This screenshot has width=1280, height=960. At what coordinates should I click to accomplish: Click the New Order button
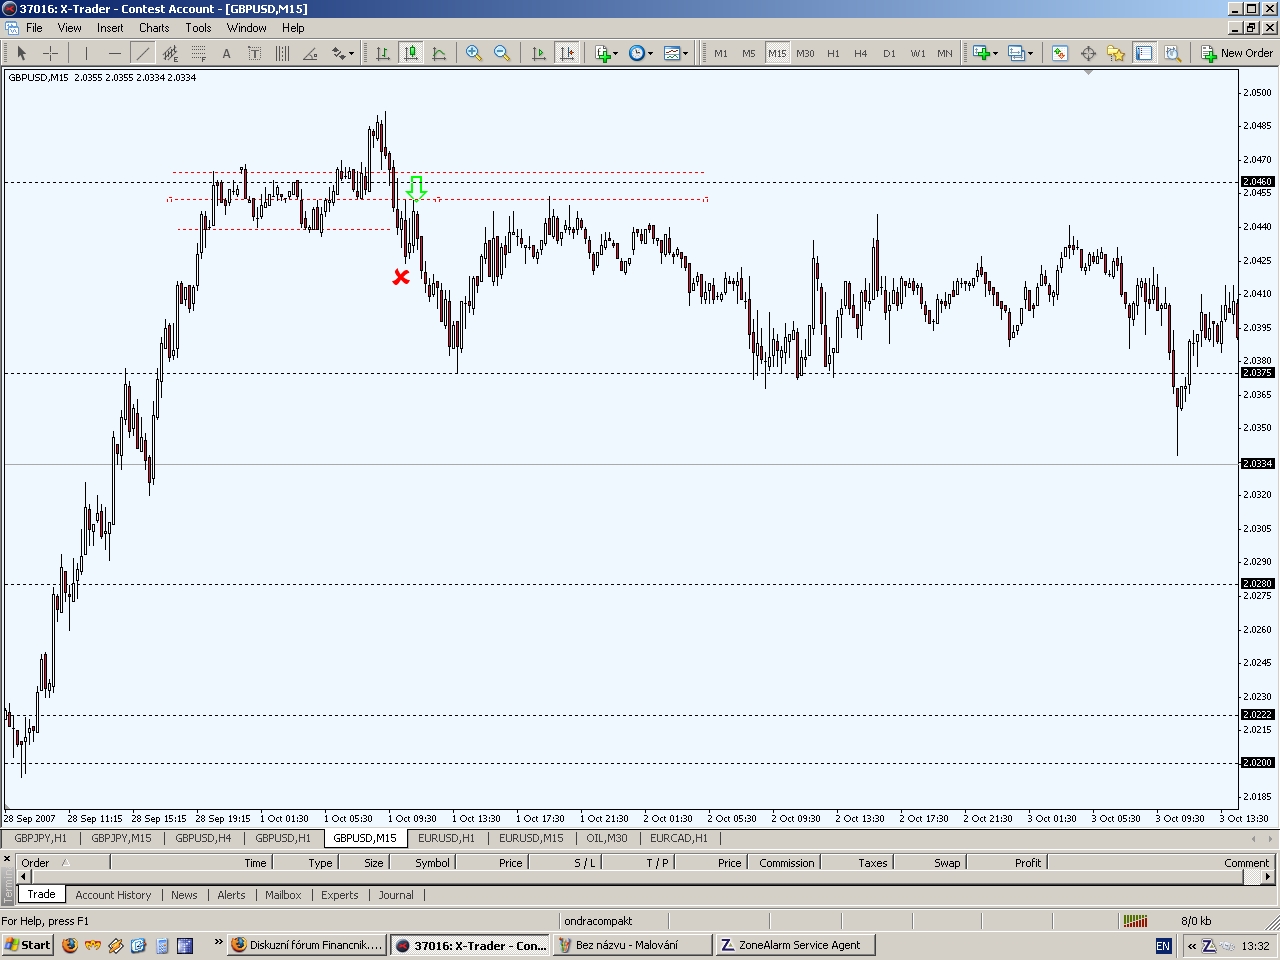[x=1238, y=53]
